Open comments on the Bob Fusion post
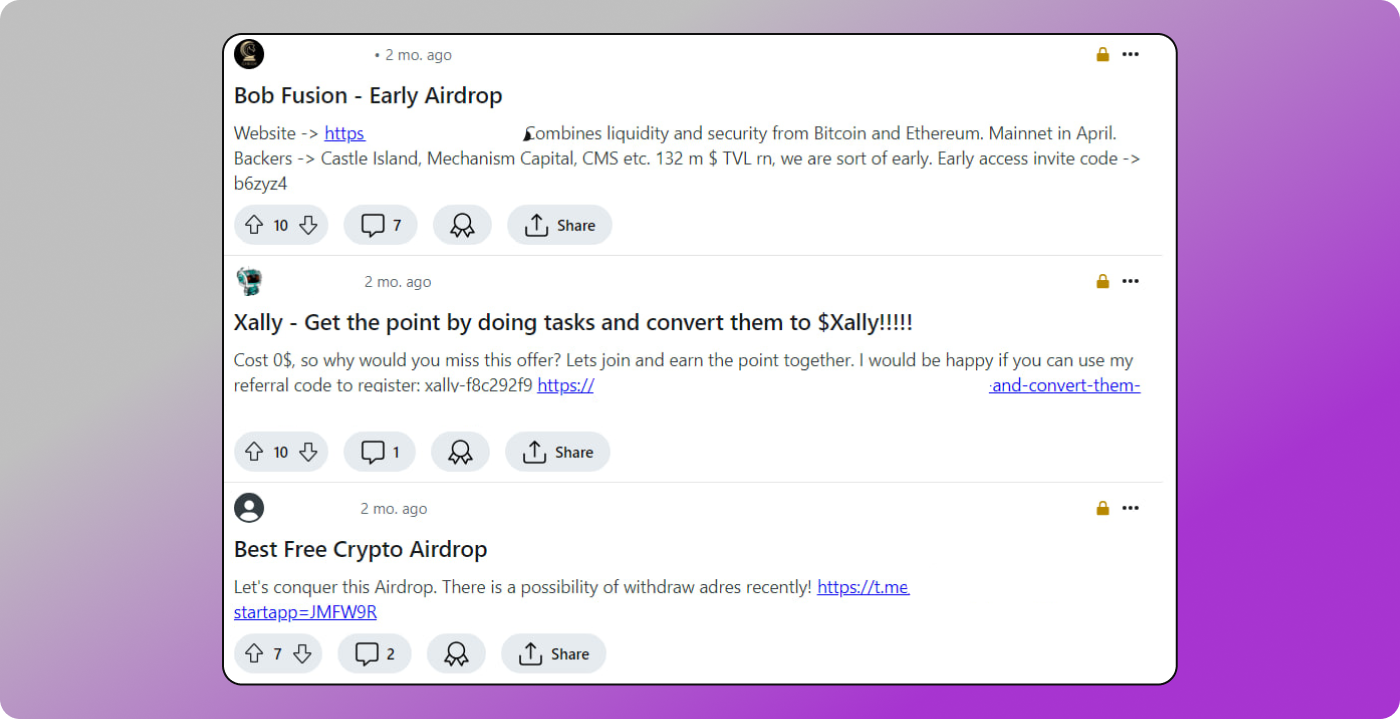1400x719 pixels. coord(380,226)
